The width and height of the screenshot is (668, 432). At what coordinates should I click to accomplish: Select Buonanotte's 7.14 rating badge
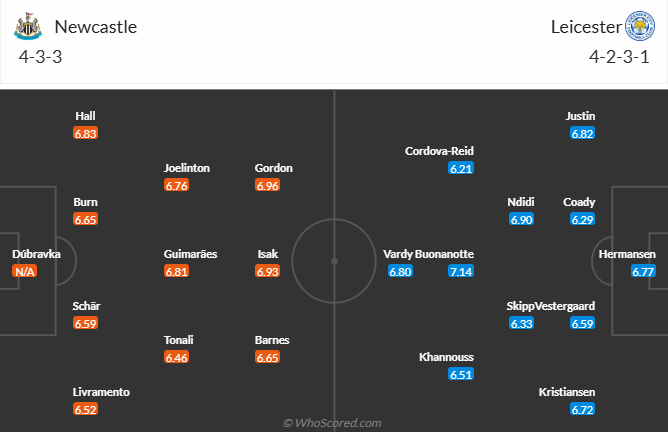[x=461, y=271]
